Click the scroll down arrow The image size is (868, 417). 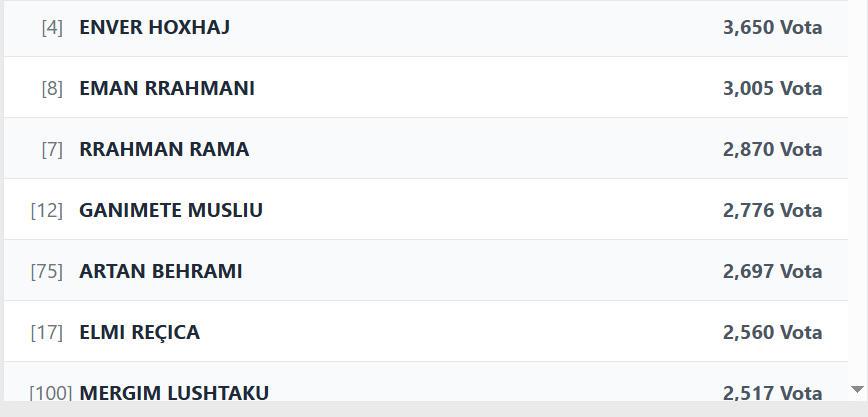[x=856, y=389]
